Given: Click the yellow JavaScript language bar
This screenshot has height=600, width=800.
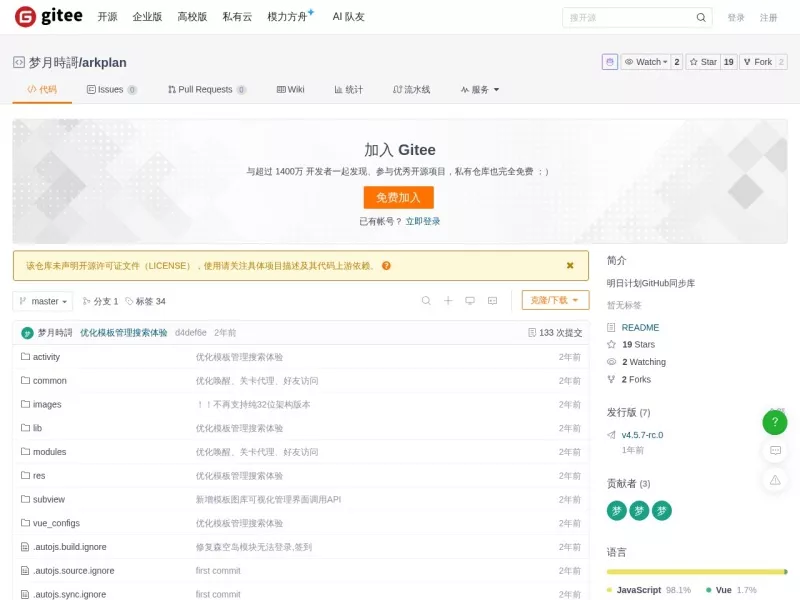Looking at the screenshot, I should coord(695,571).
